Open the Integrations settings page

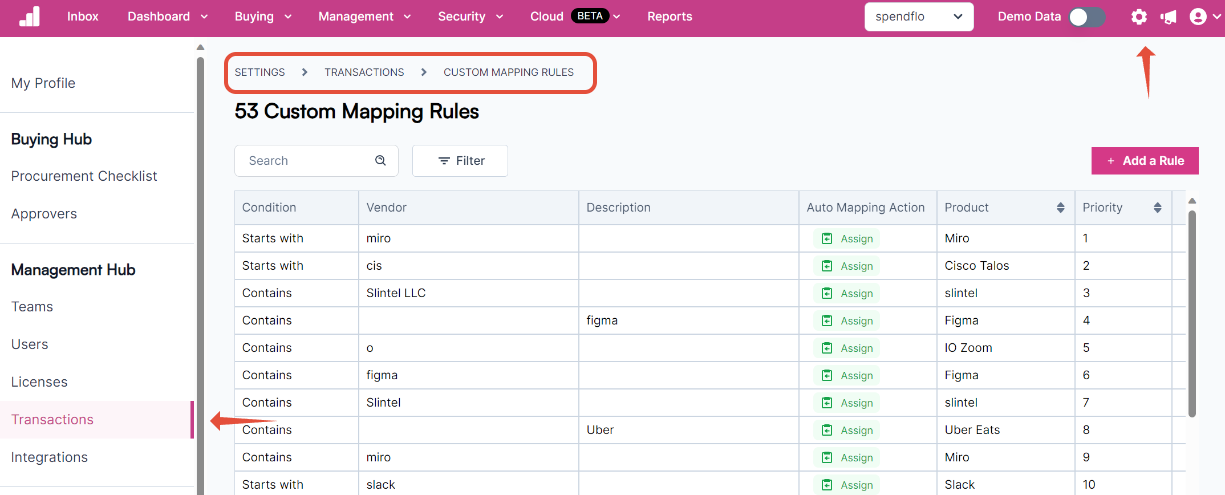(49, 457)
